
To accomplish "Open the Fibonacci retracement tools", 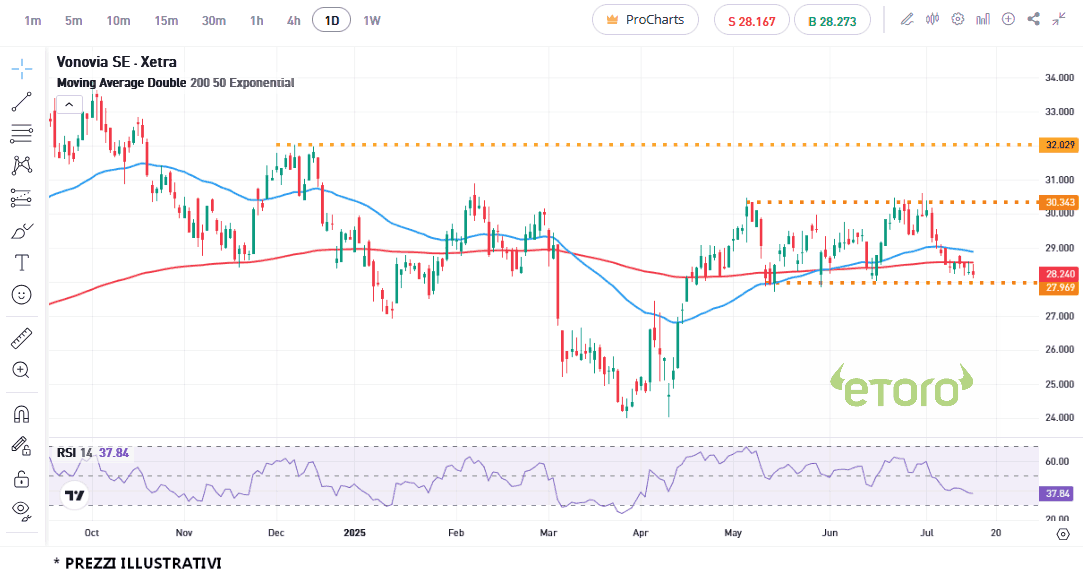I will point(21,133).
